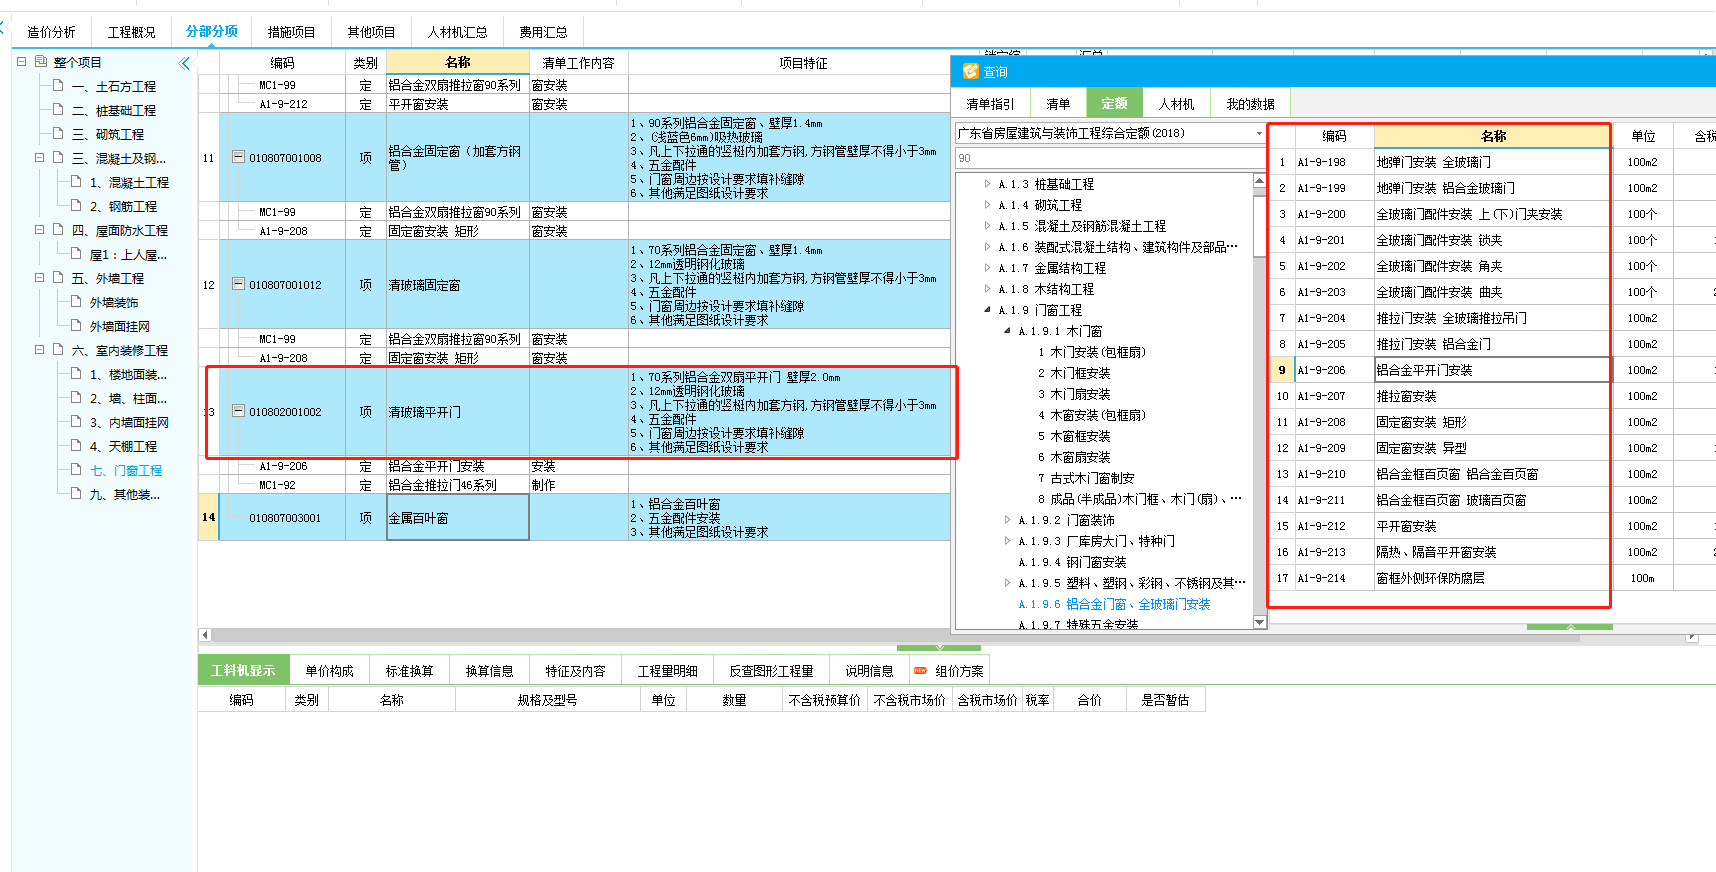Click document icon beside 二、桩基础工程
The width and height of the screenshot is (1716, 872).
pyautogui.click(x=58, y=110)
